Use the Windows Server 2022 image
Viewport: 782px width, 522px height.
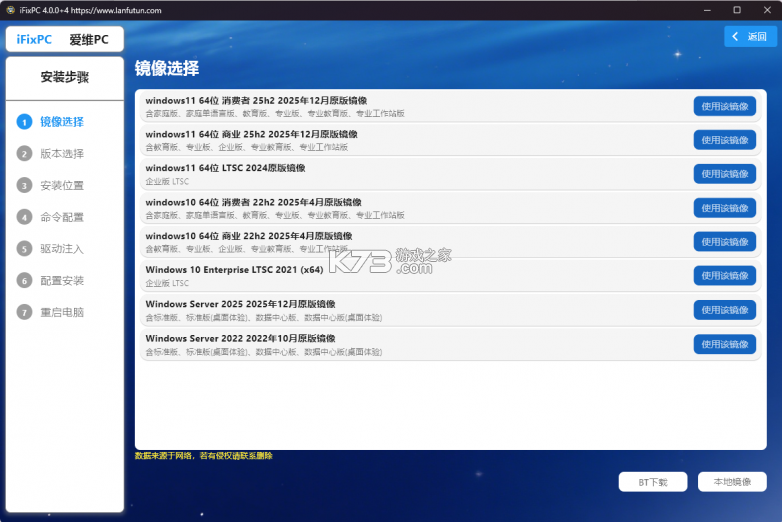(x=725, y=344)
